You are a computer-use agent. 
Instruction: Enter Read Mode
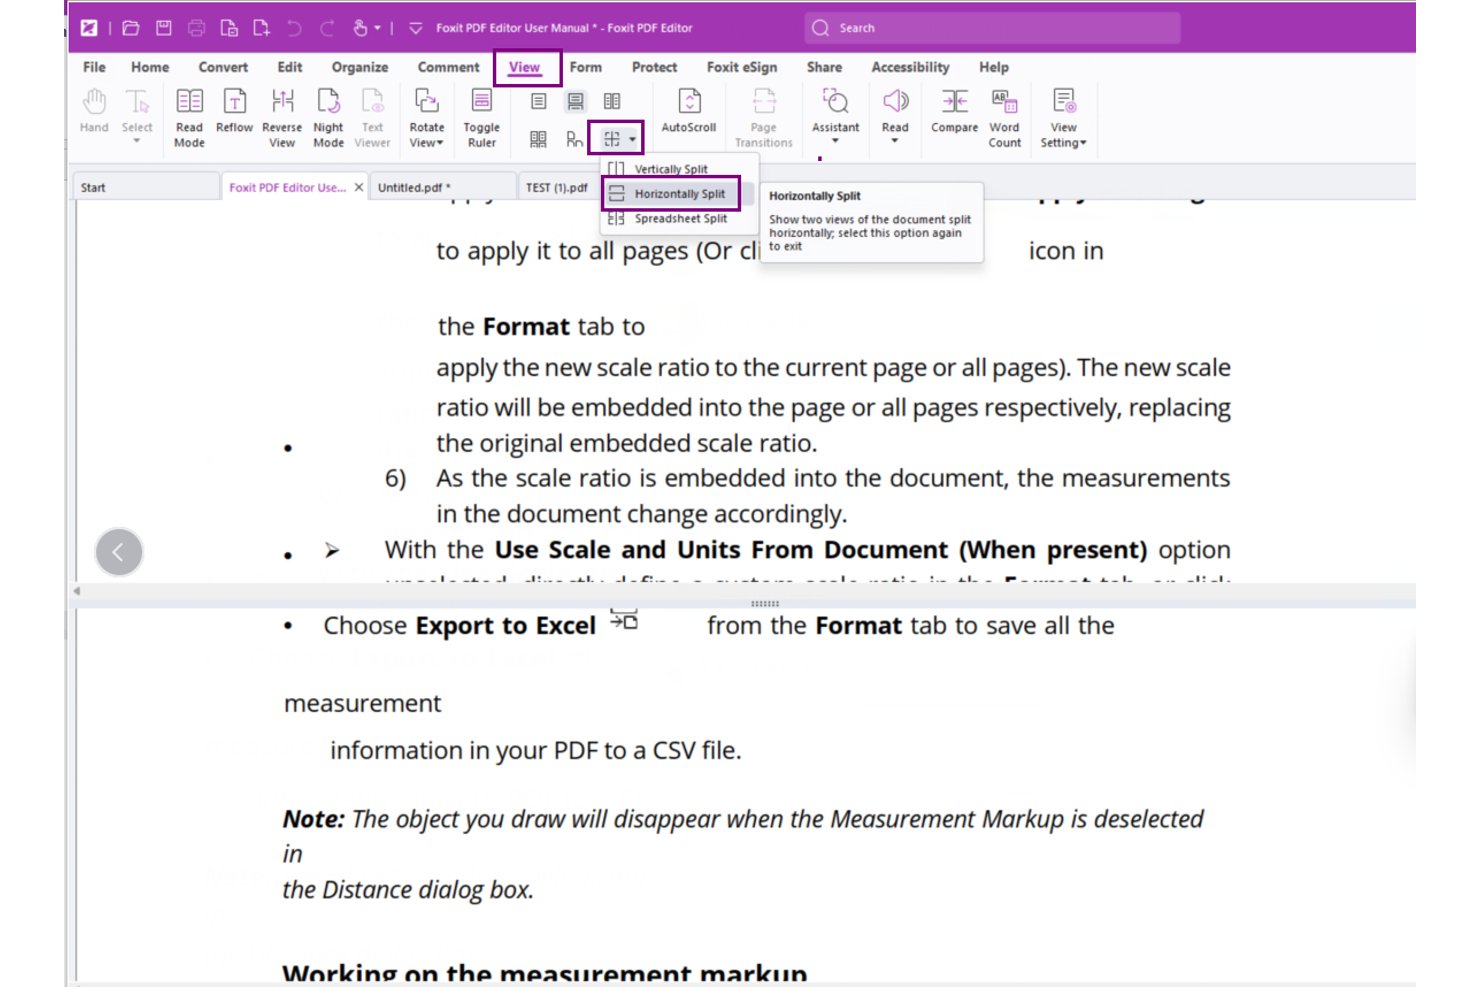(189, 118)
